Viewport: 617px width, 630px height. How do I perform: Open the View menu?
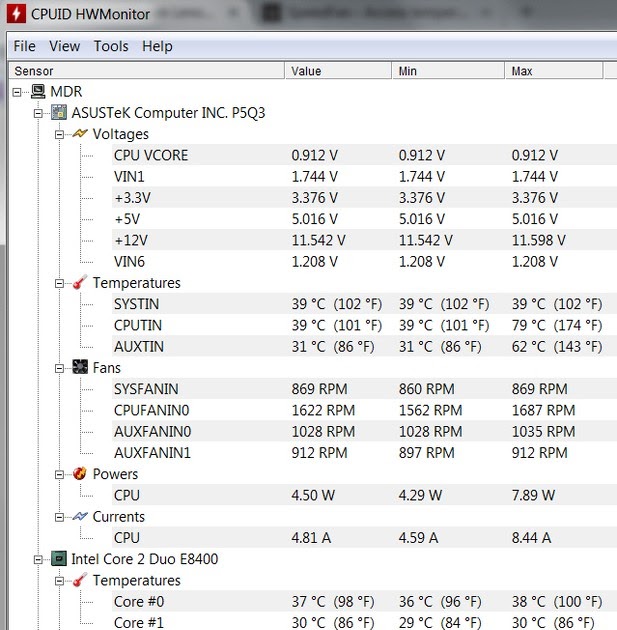point(64,46)
